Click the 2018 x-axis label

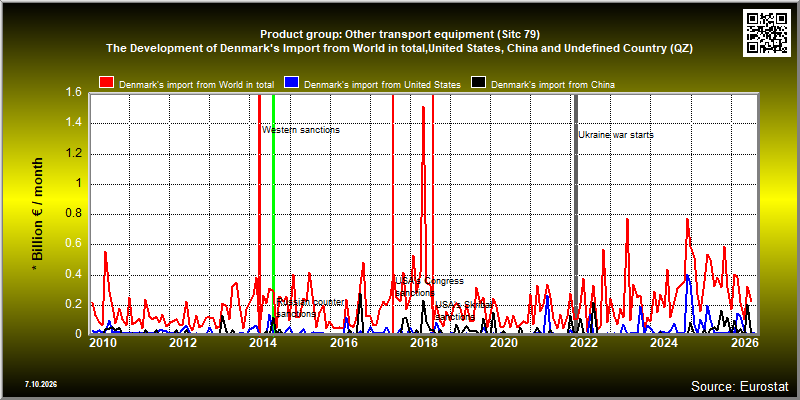[423, 343]
